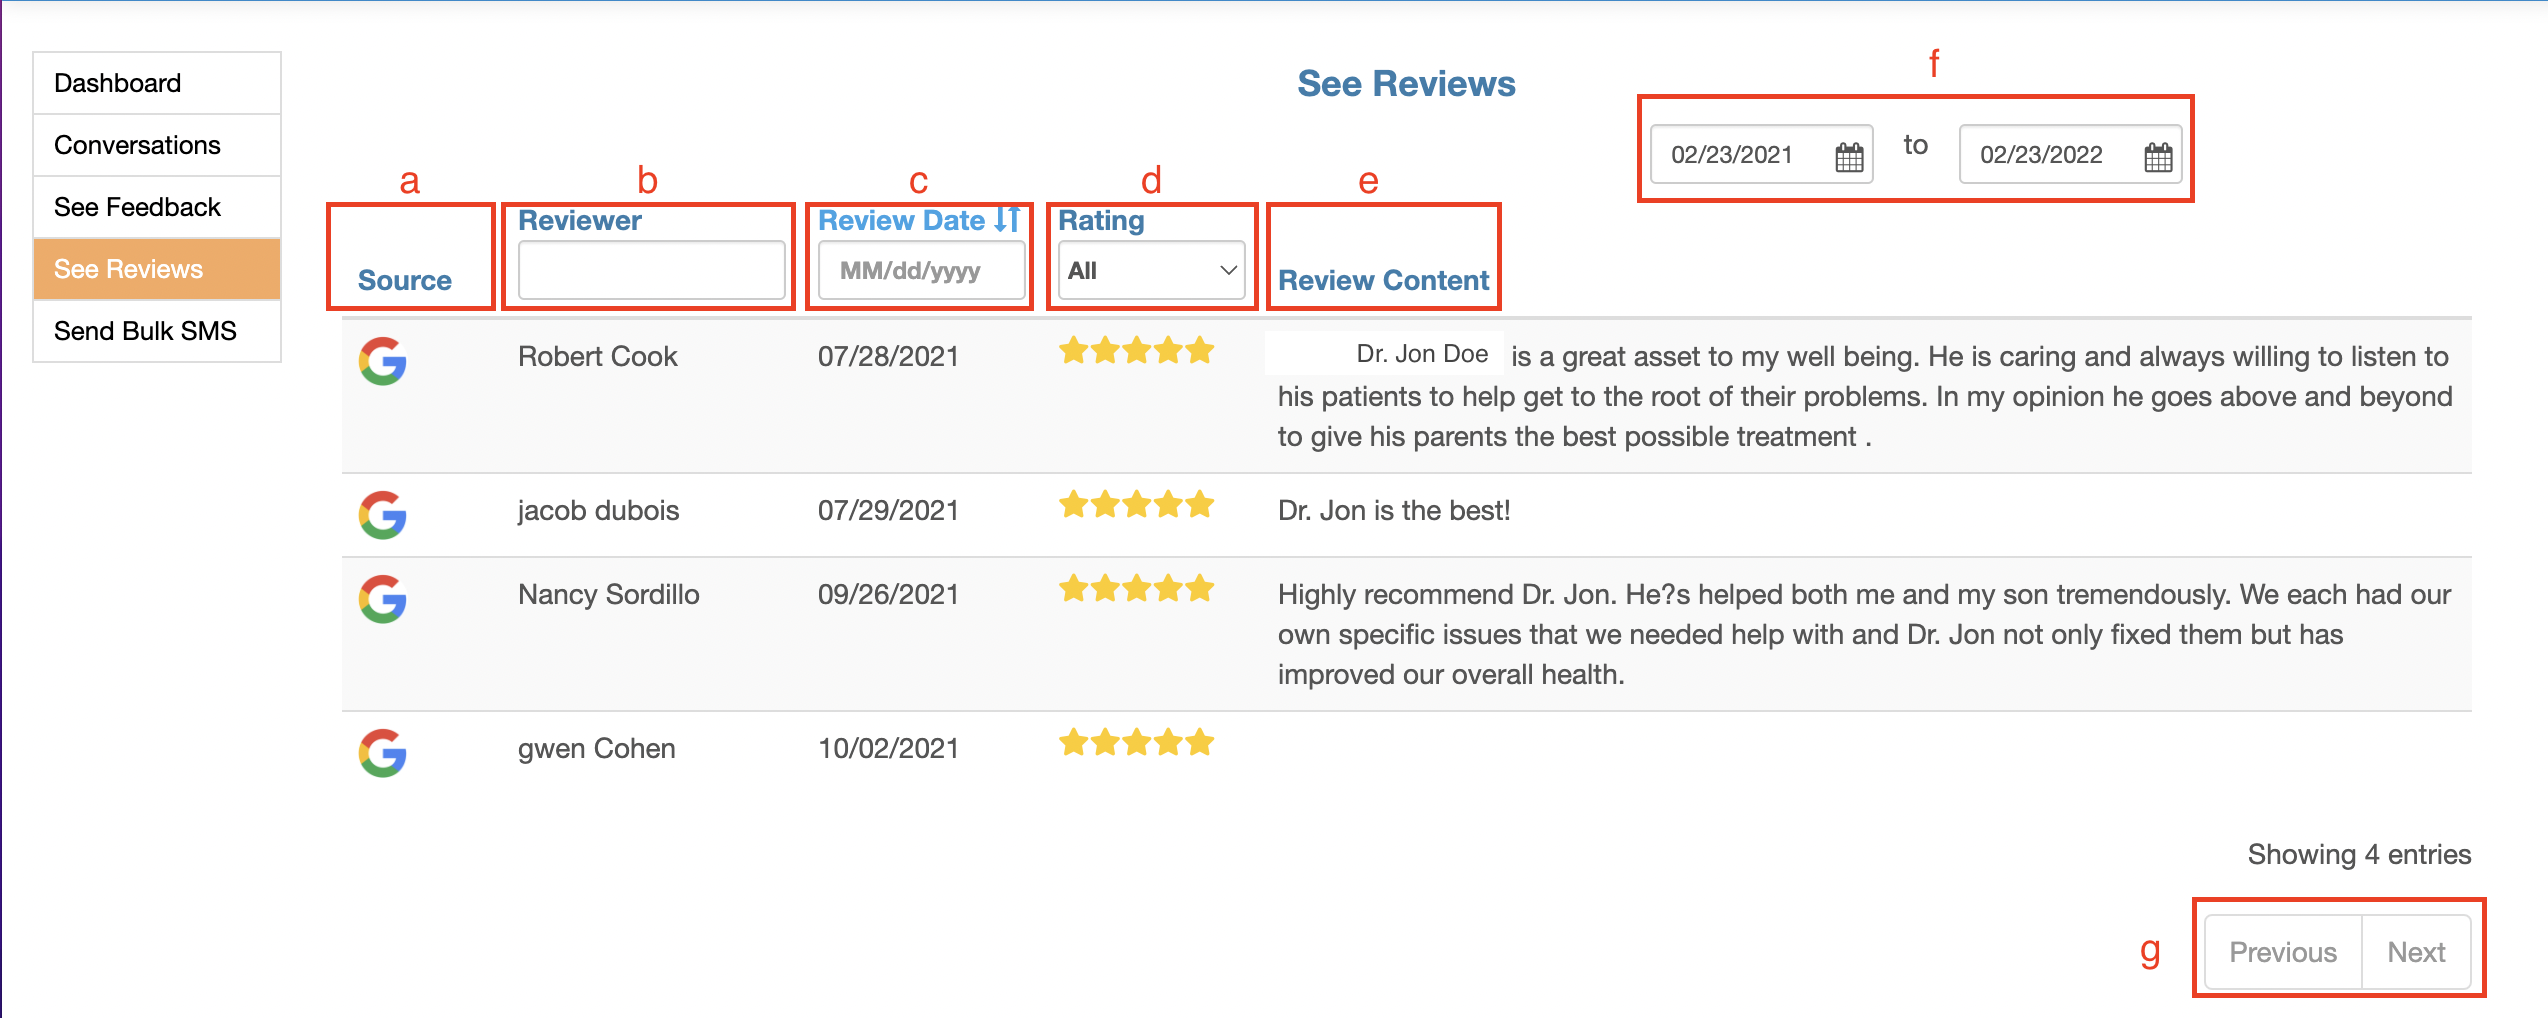Click the Review Date sort arrows icon
The width and height of the screenshot is (2548, 1018).
click(x=1007, y=220)
